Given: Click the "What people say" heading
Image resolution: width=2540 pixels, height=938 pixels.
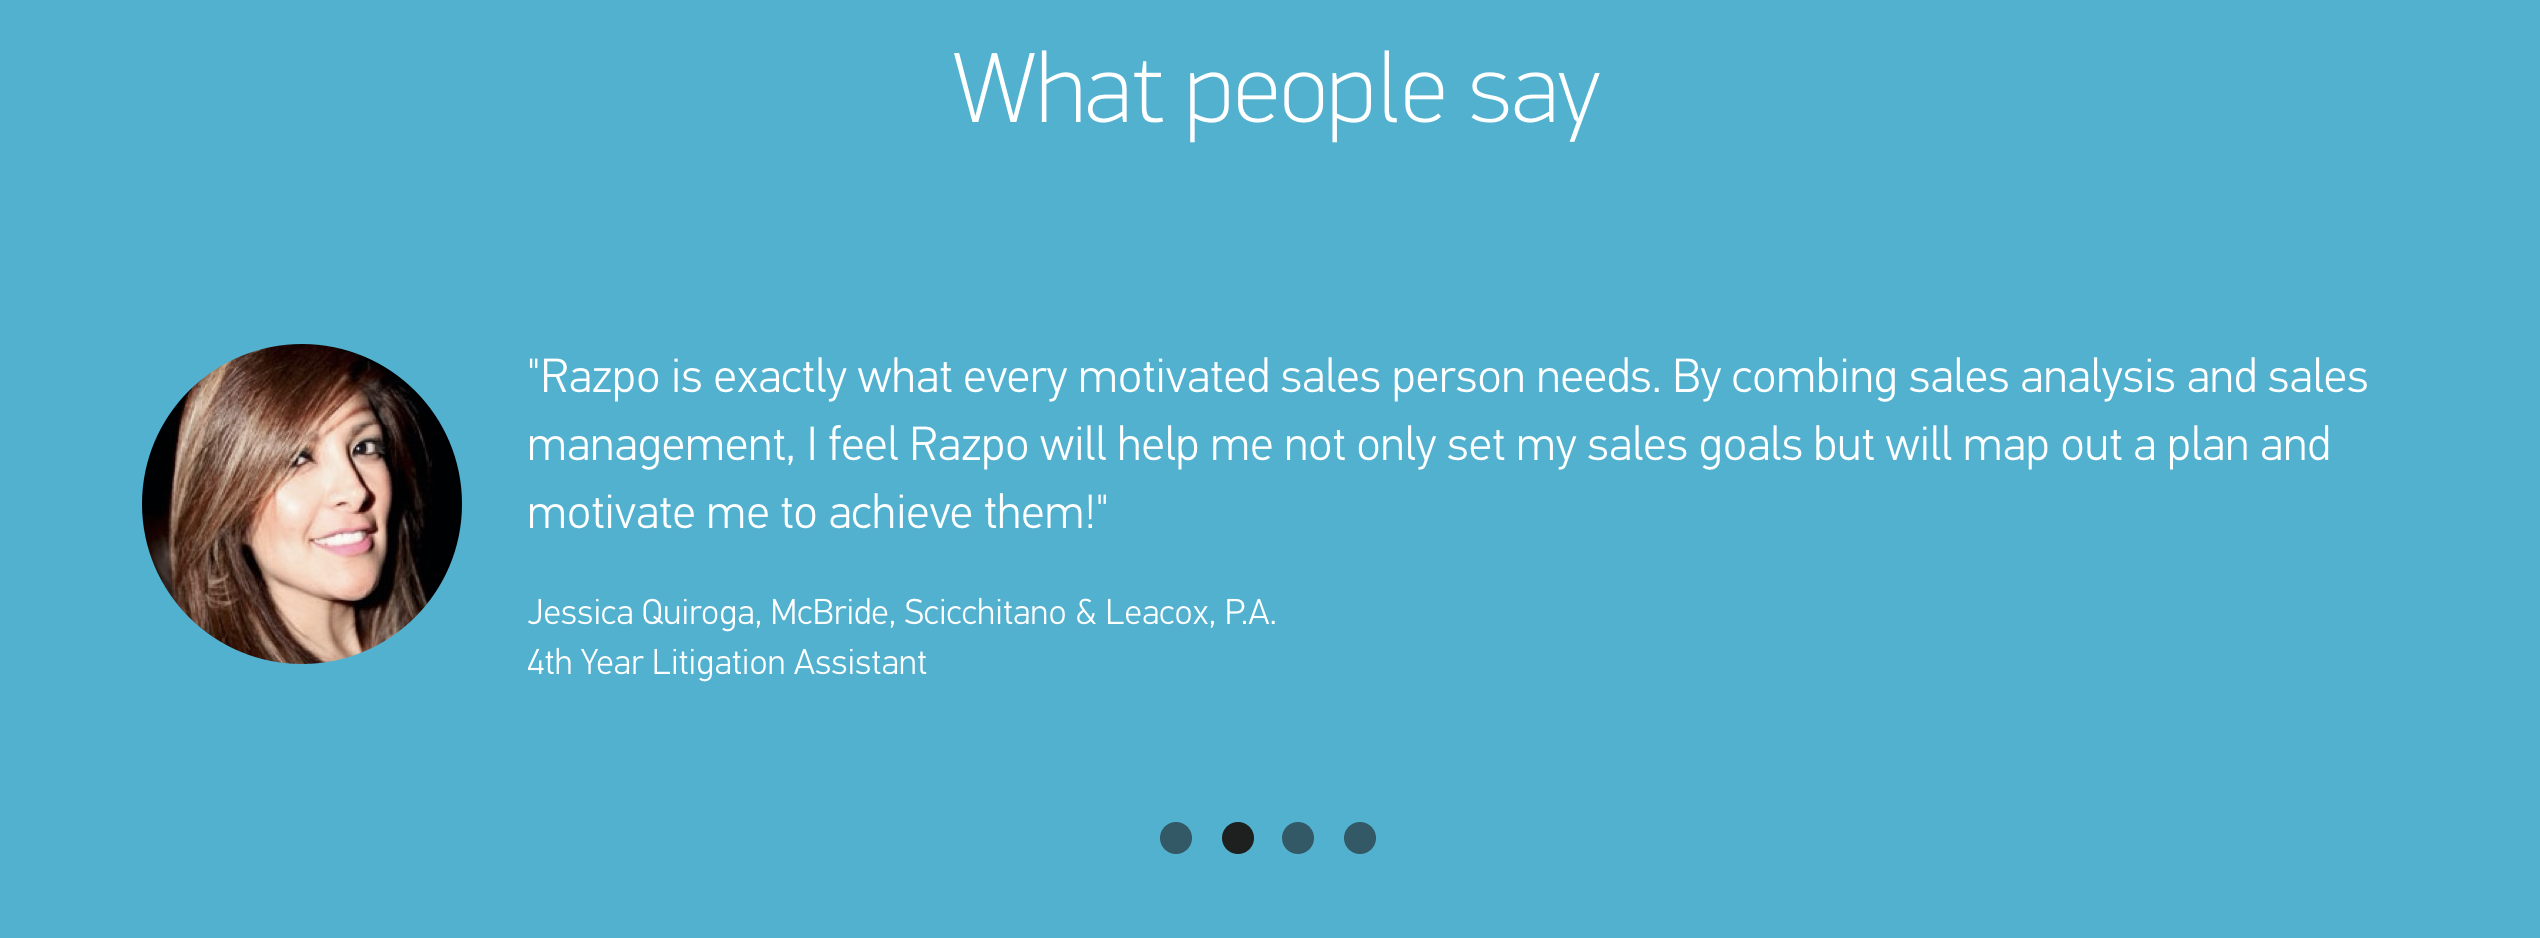Looking at the screenshot, I should point(1276,90).
